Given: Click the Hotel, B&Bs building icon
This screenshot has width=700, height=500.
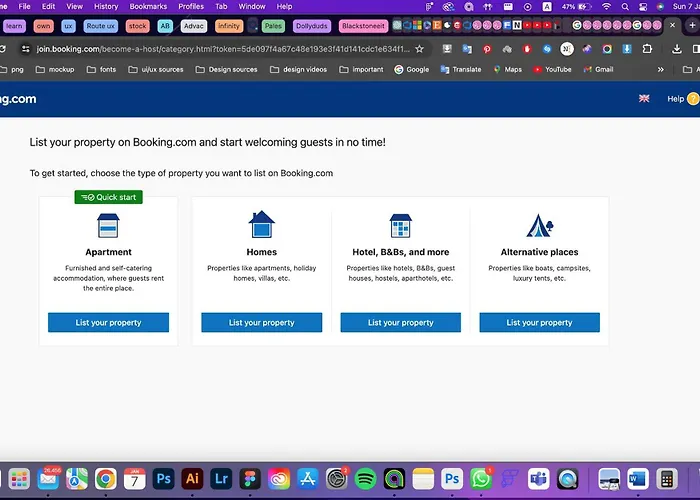Looking at the screenshot, I should (400, 225).
